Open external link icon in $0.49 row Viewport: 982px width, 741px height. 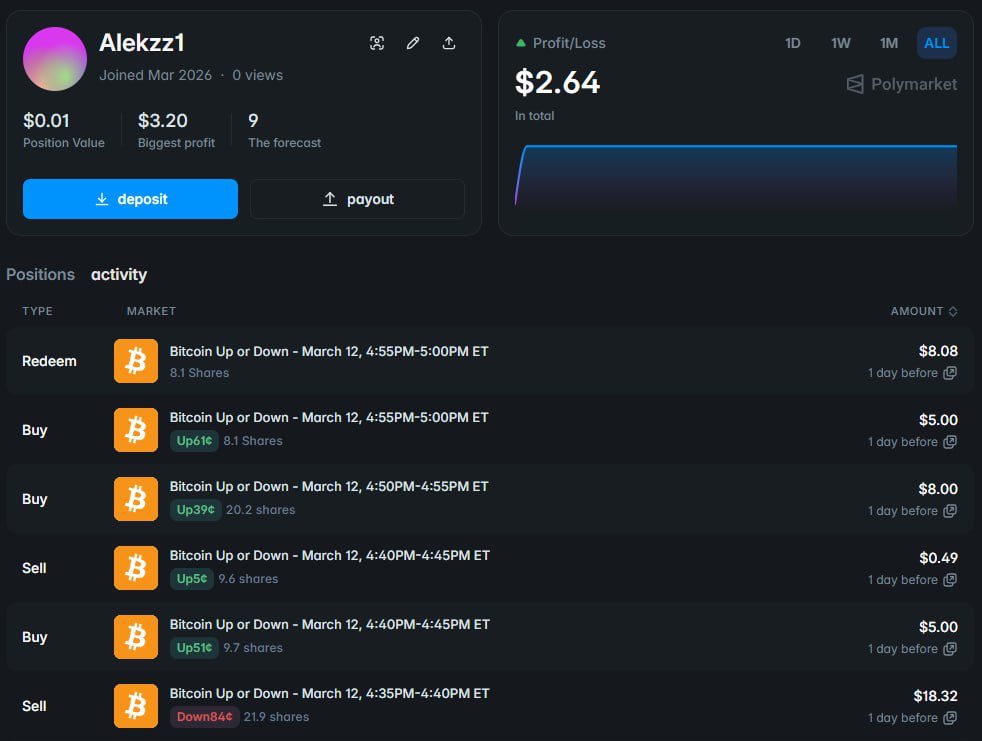point(950,579)
